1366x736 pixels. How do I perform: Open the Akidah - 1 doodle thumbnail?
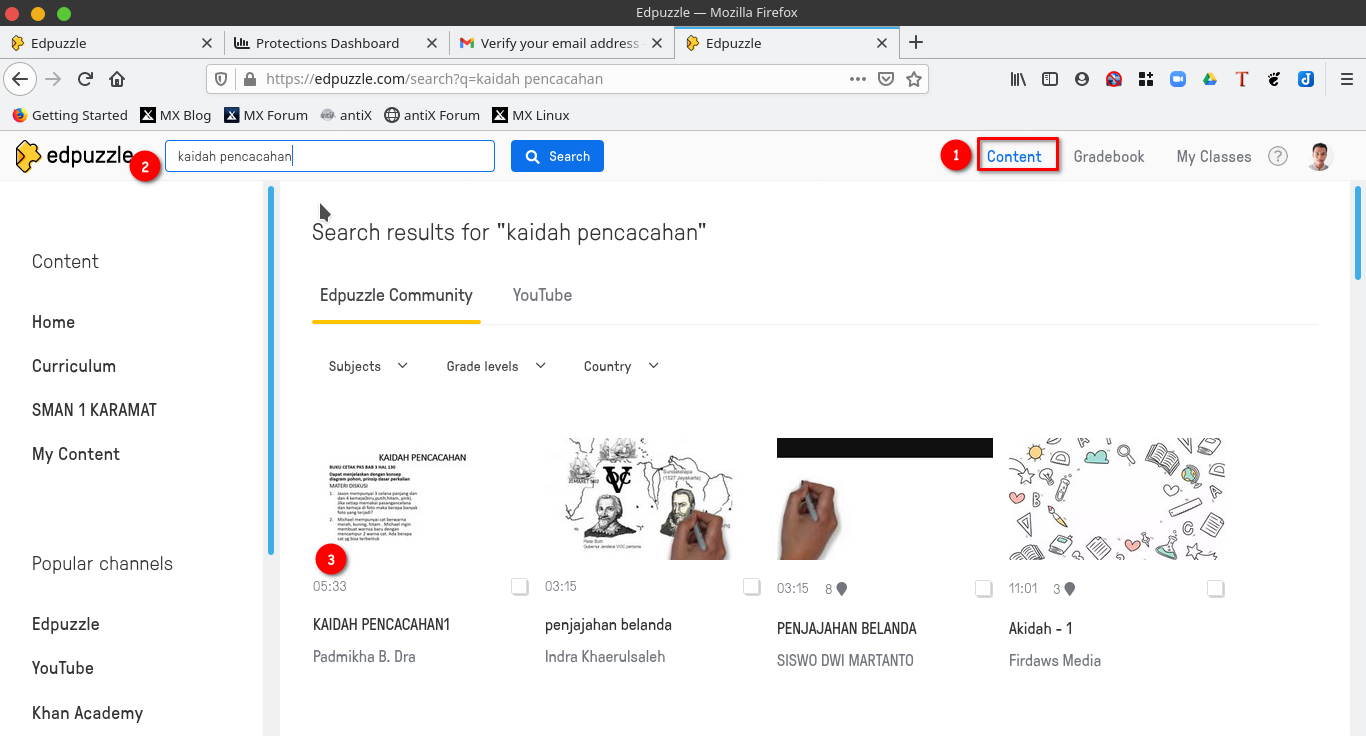coord(1117,498)
